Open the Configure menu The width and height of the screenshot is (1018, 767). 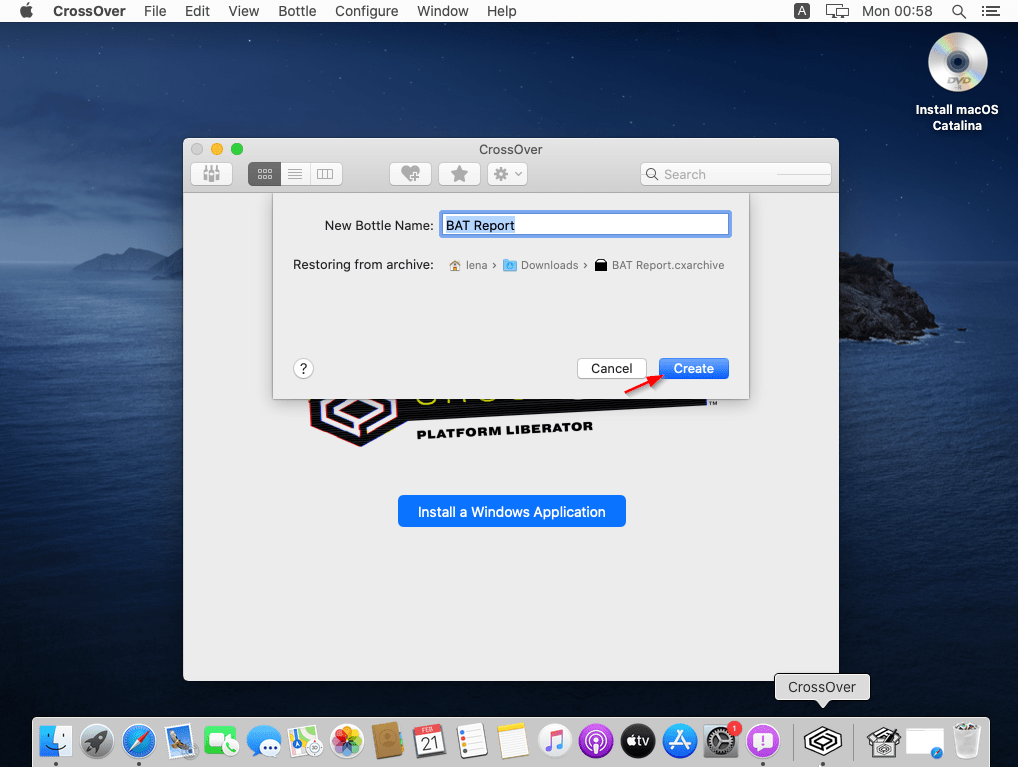click(x=367, y=11)
